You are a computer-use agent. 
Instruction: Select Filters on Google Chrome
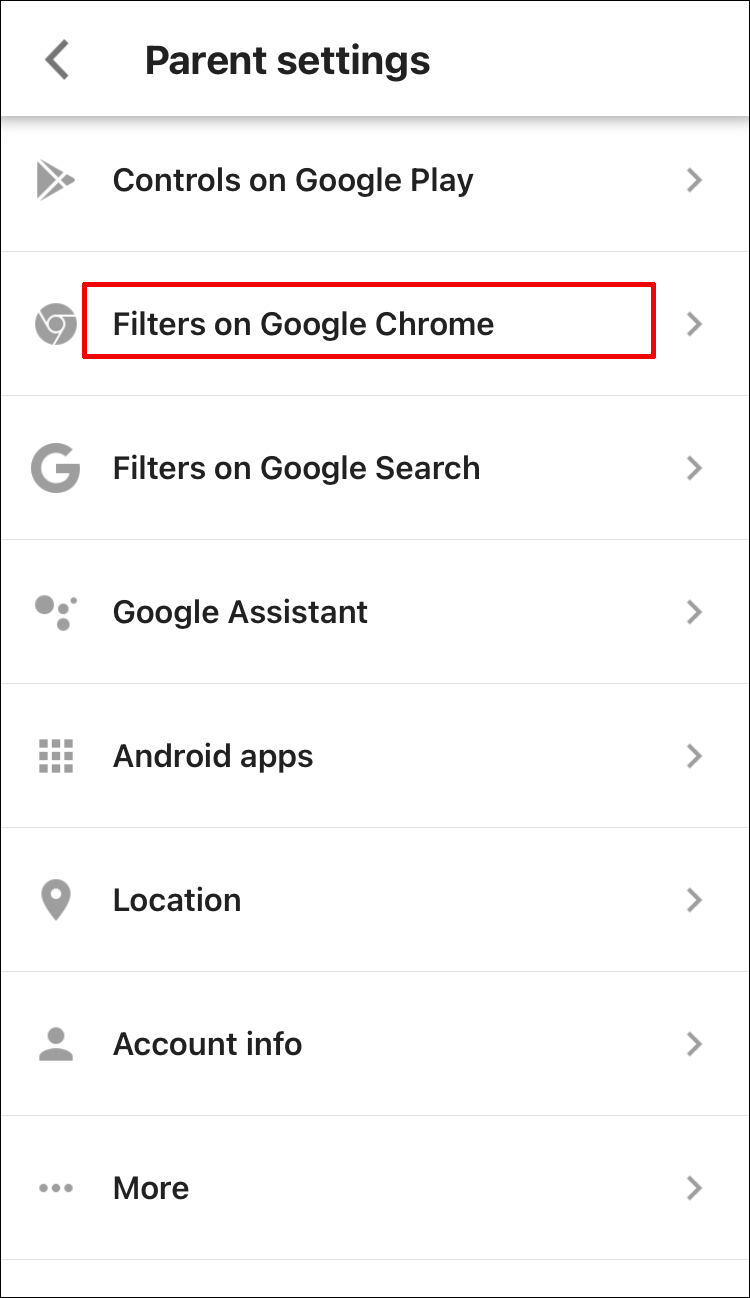(x=303, y=324)
